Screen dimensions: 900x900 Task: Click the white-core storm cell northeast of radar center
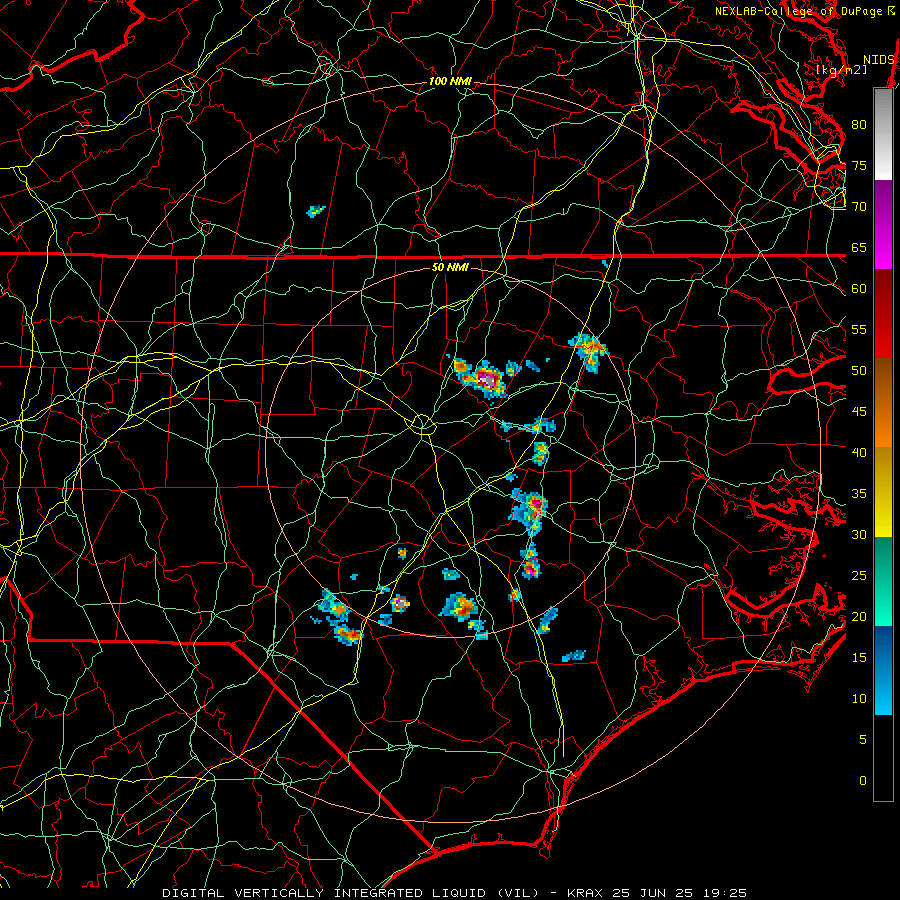coord(487,379)
